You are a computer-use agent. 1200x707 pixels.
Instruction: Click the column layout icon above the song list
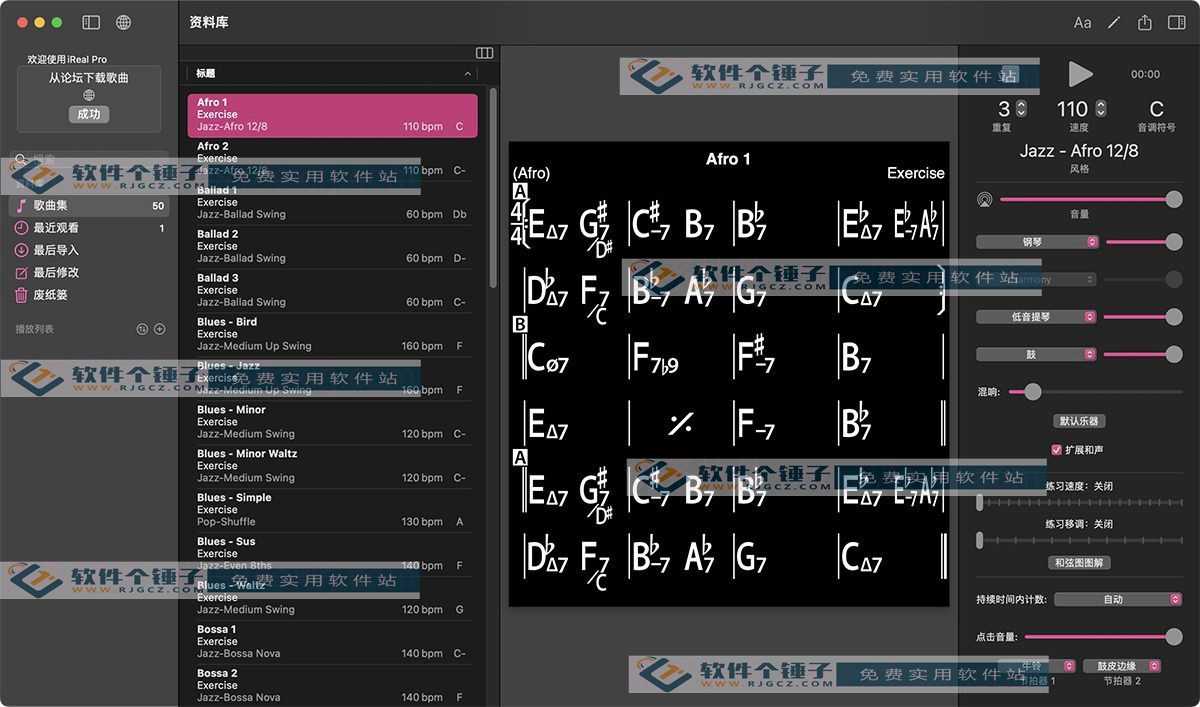pyautogui.click(x=485, y=53)
